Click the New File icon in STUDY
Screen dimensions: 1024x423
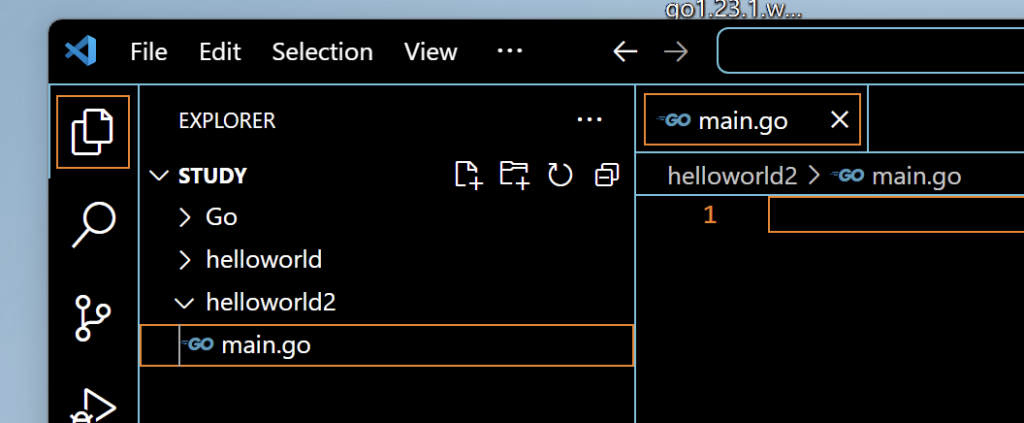tap(468, 175)
